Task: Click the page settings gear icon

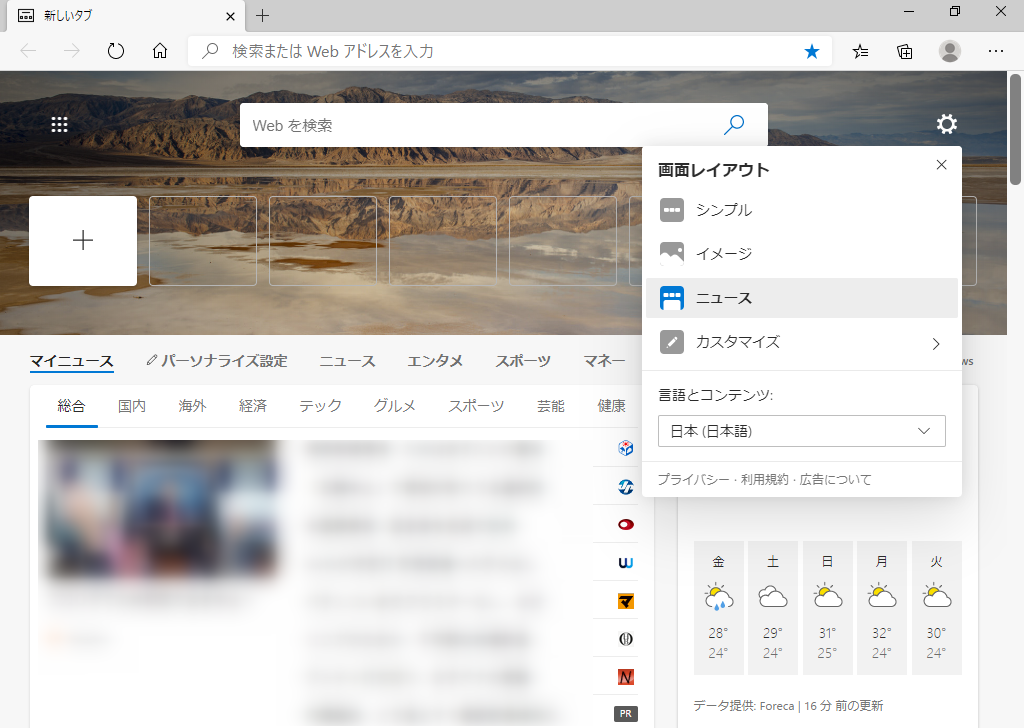Action: pos(946,124)
